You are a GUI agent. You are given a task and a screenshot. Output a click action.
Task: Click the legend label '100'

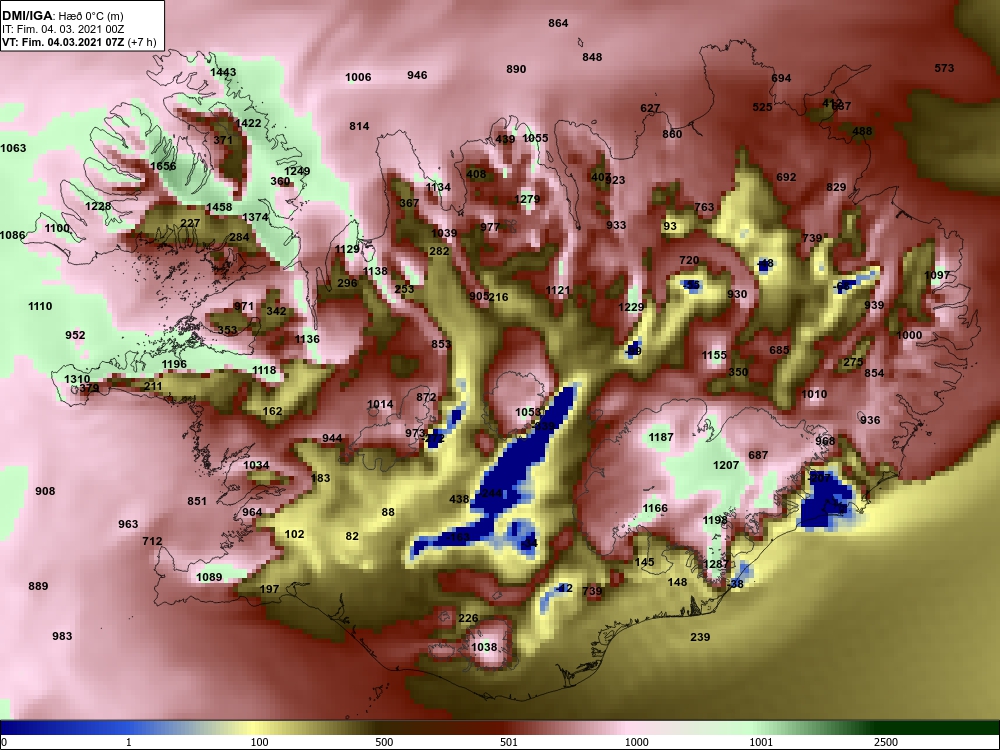coord(259,742)
